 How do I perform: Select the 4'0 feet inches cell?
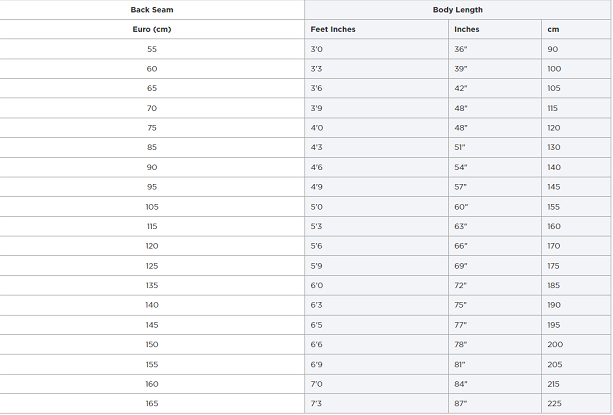316,128
